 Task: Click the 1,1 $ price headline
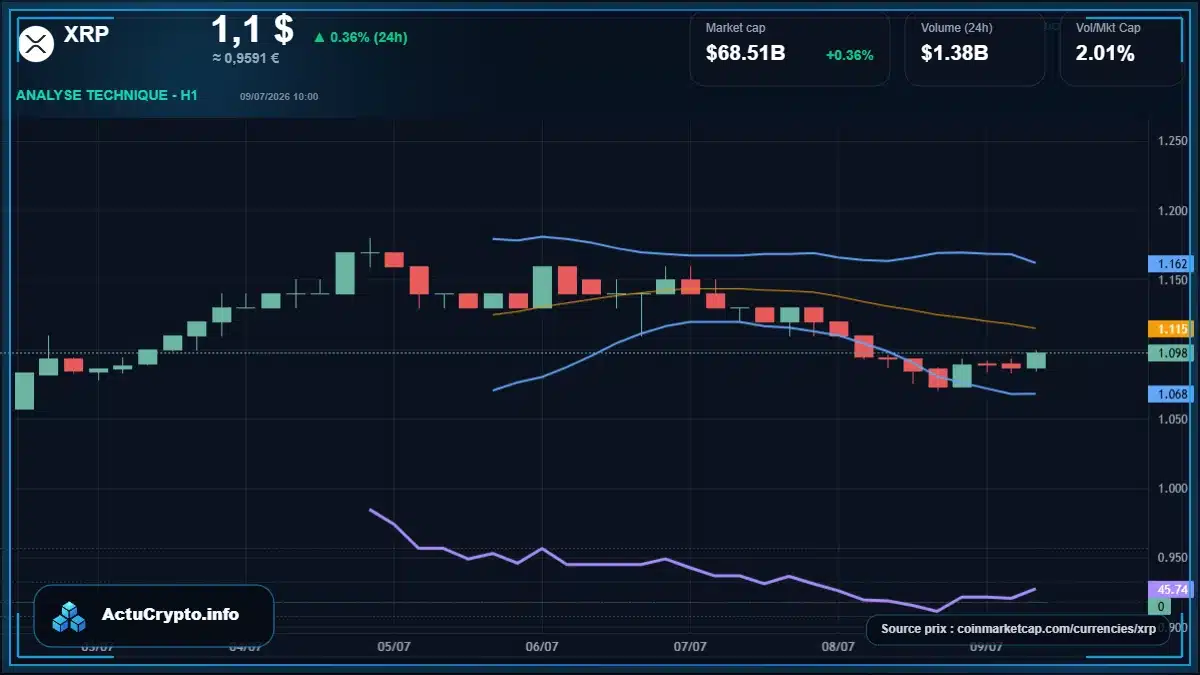pyautogui.click(x=252, y=29)
